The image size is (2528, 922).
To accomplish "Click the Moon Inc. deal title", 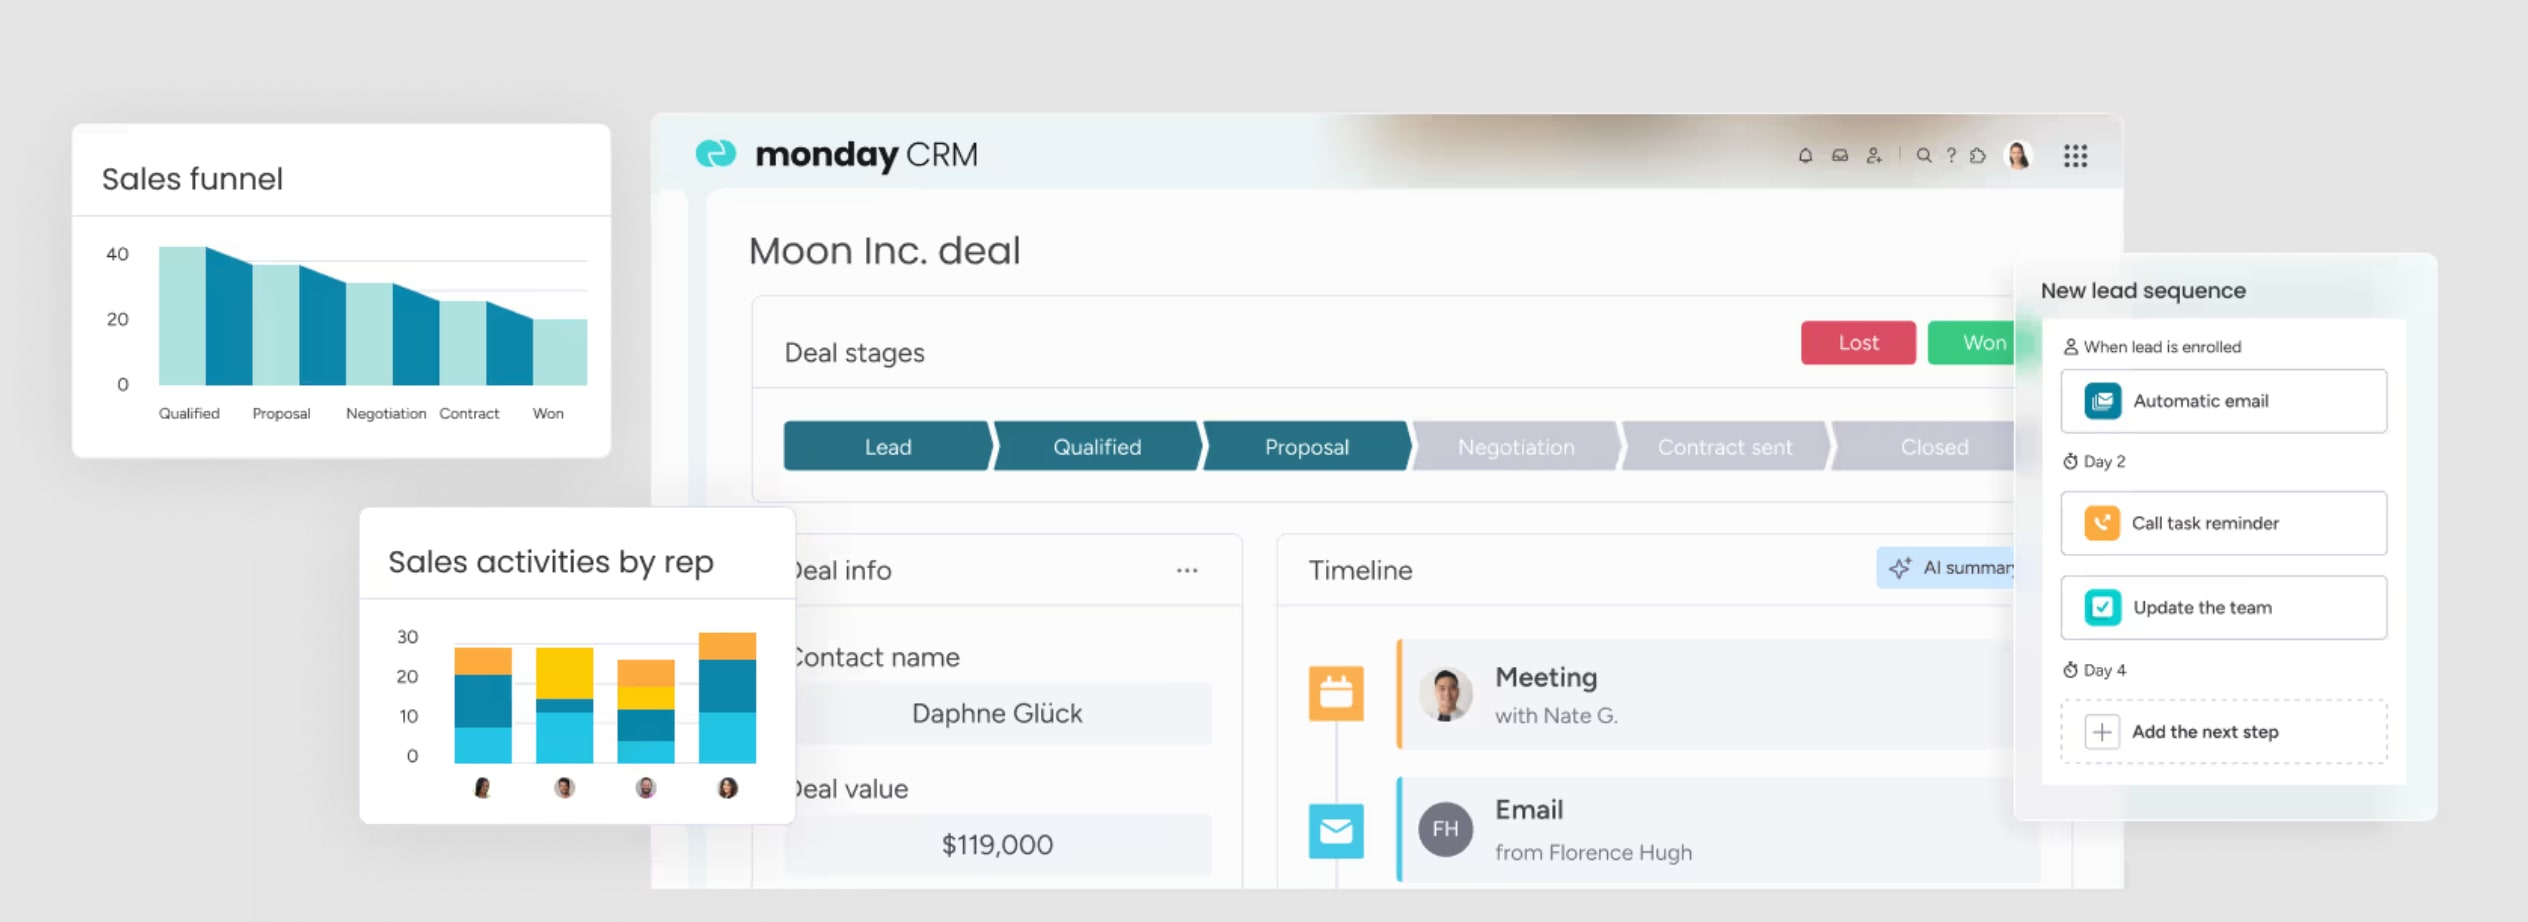I will [x=885, y=251].
